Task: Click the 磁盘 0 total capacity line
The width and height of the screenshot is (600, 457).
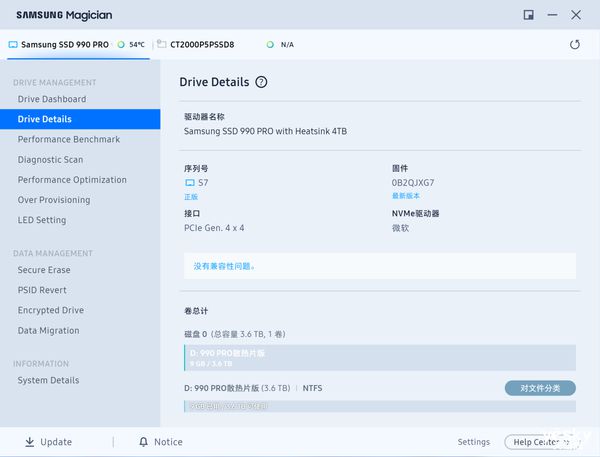Action: [235, 334]
